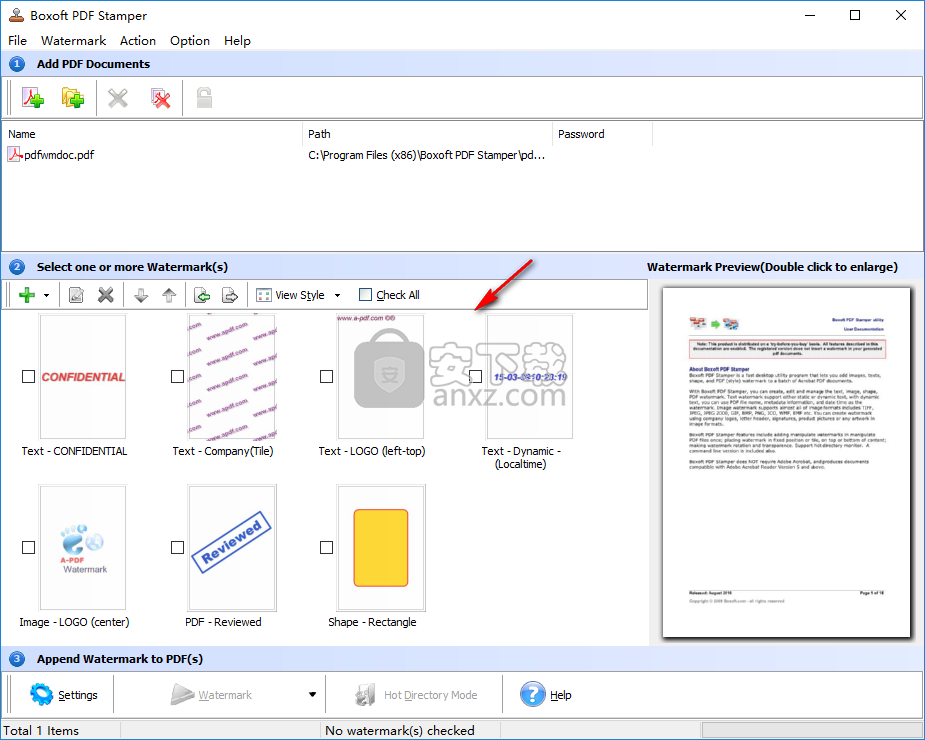Check the Text - LOGO (left-top) watermark
Image resolution: width=925 pixels, height=740 pixels.
point(326,376)
